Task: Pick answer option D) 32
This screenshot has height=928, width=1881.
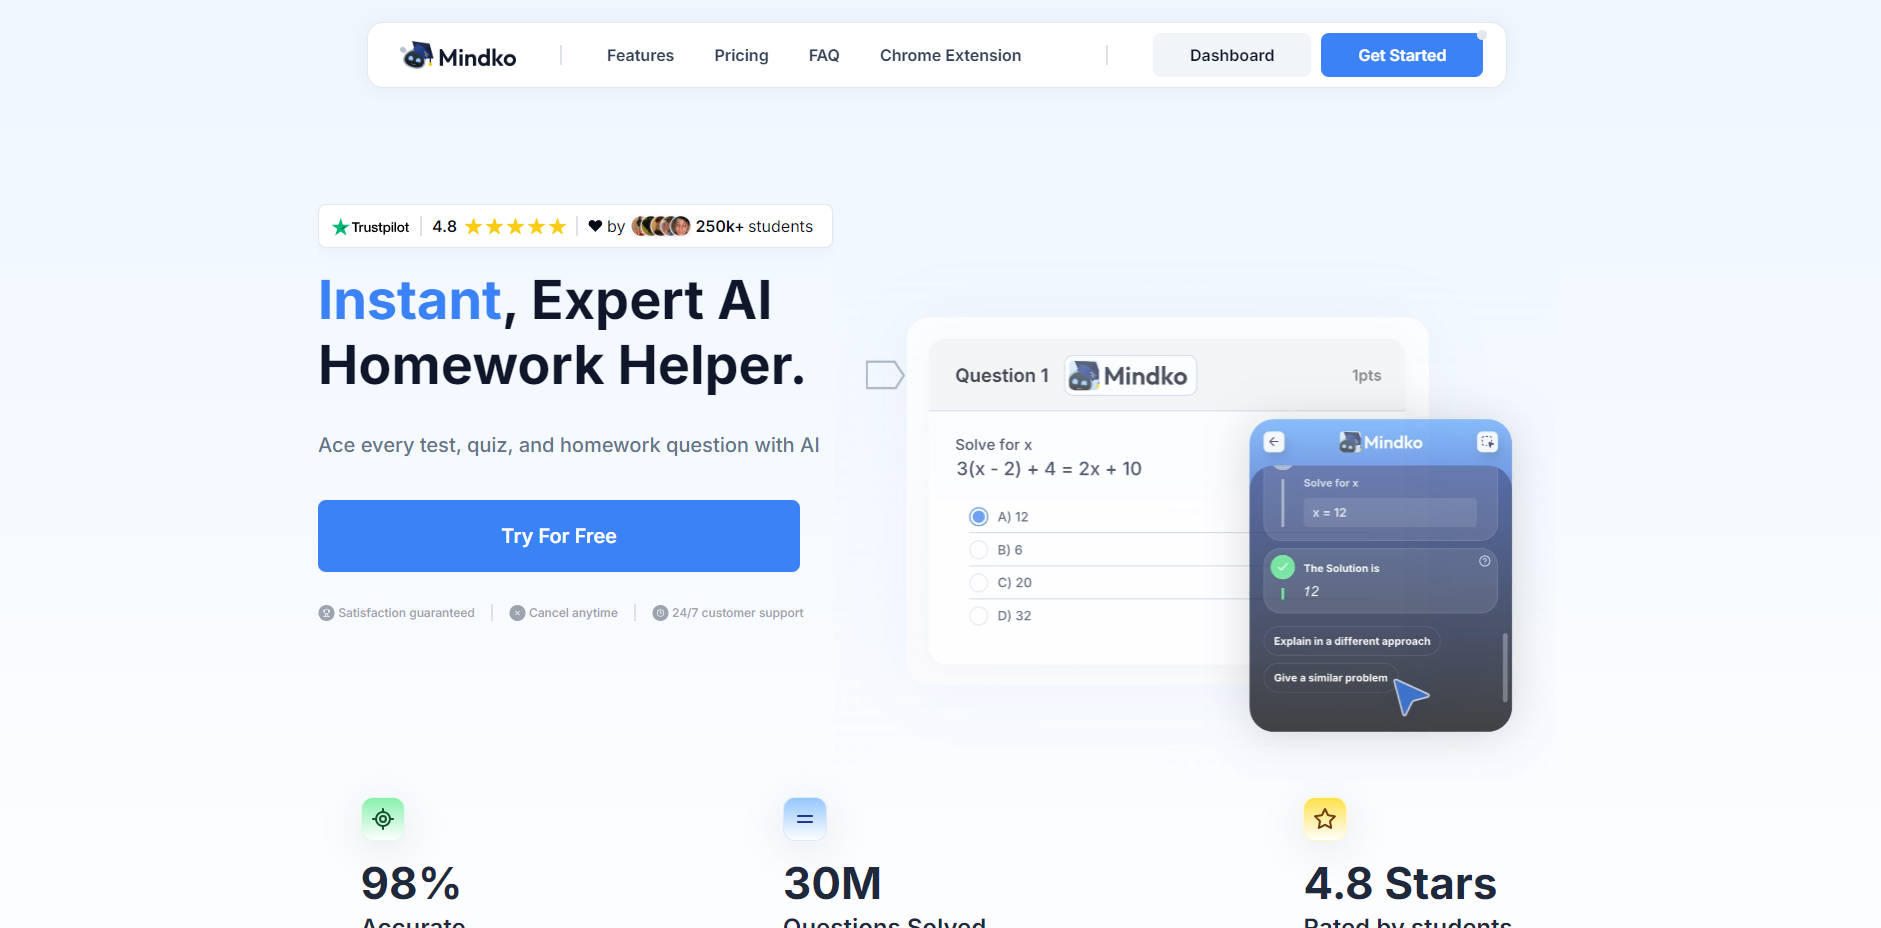Action: [979, 616]
